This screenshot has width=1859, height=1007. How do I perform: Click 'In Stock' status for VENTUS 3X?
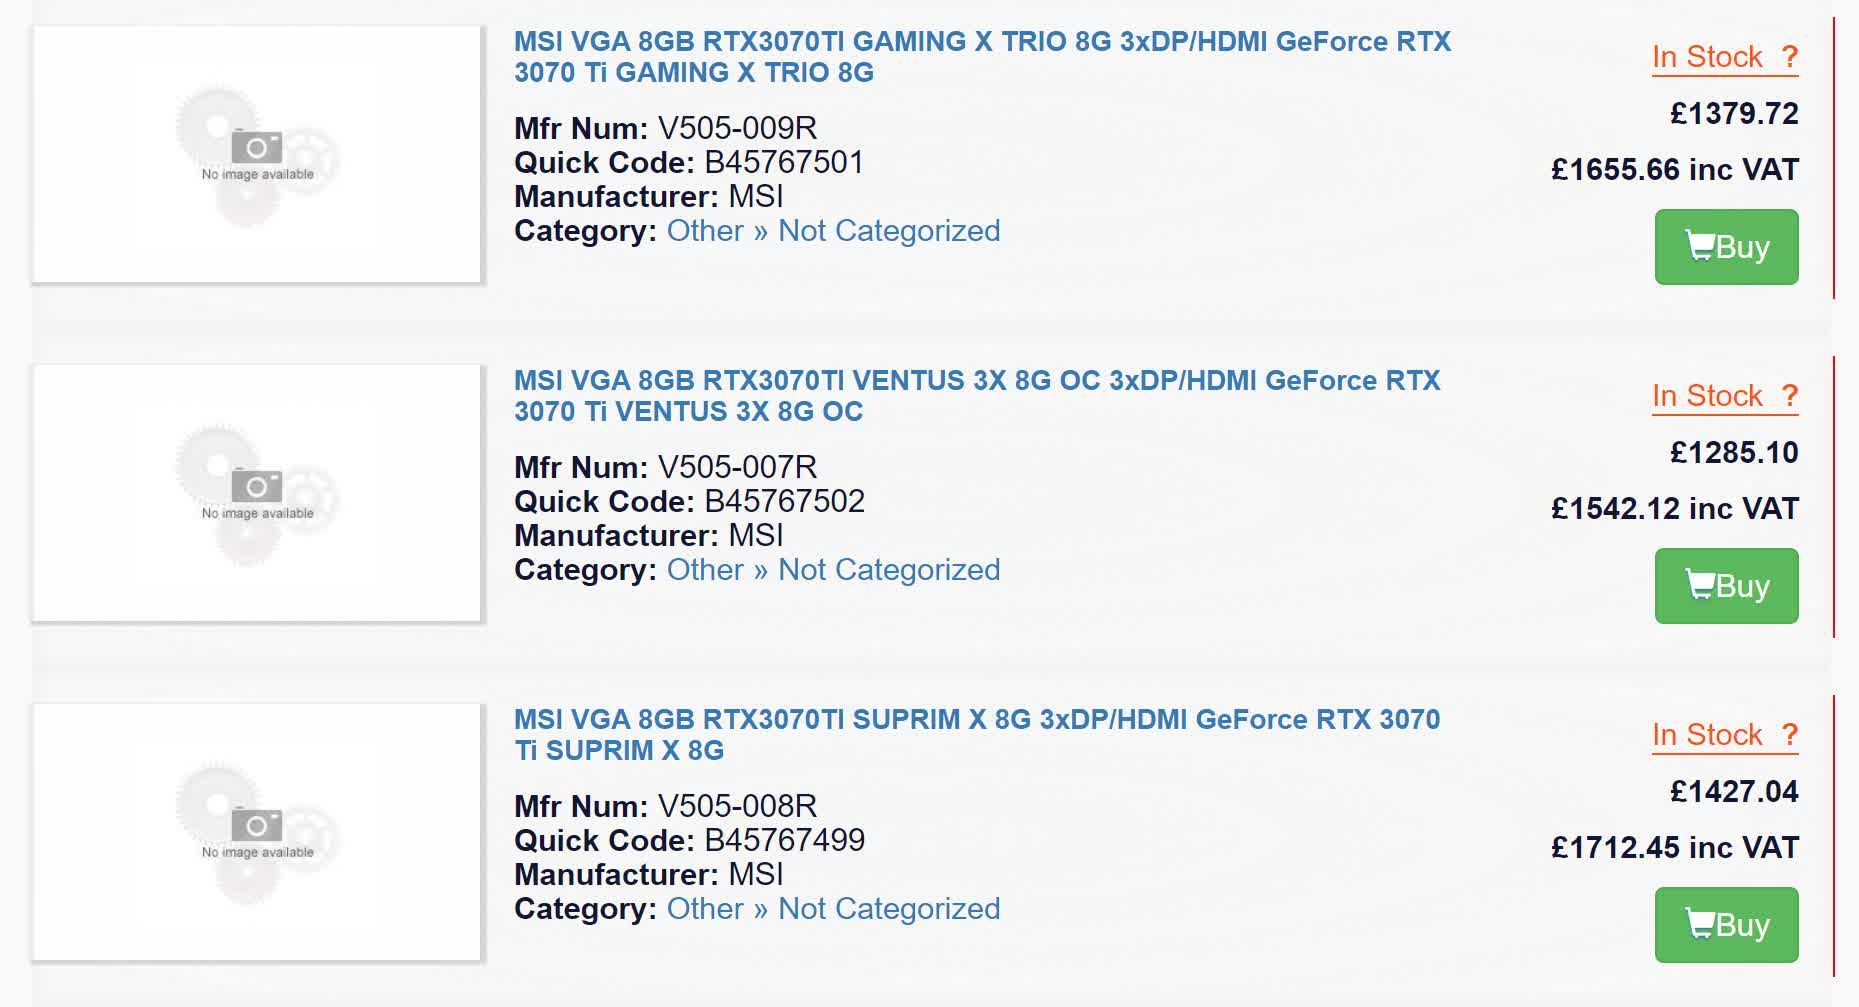pyautogui.click(x=1707, y=396)
